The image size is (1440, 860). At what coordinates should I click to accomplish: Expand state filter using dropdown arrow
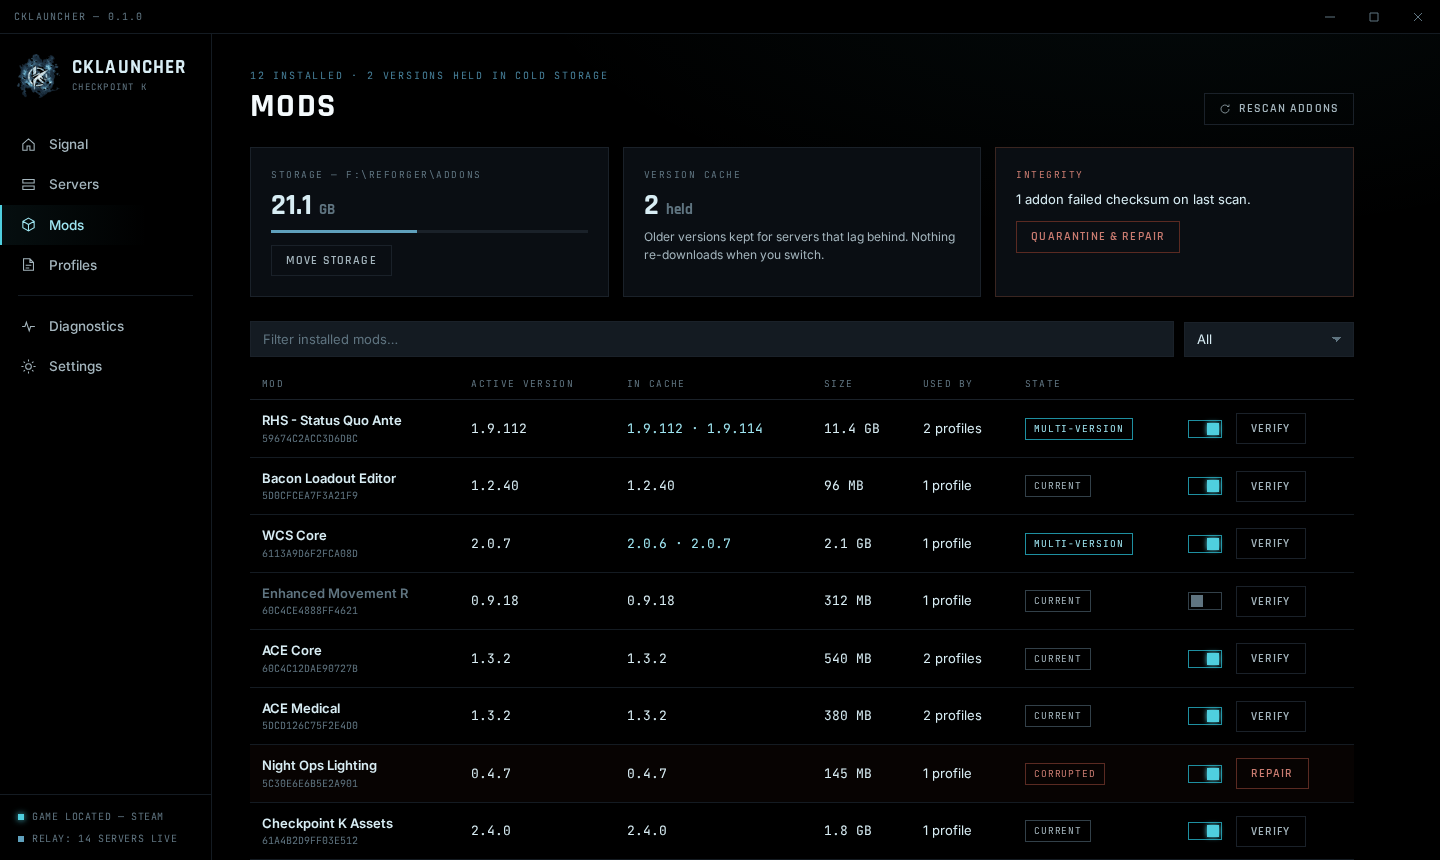(1336, 340)
